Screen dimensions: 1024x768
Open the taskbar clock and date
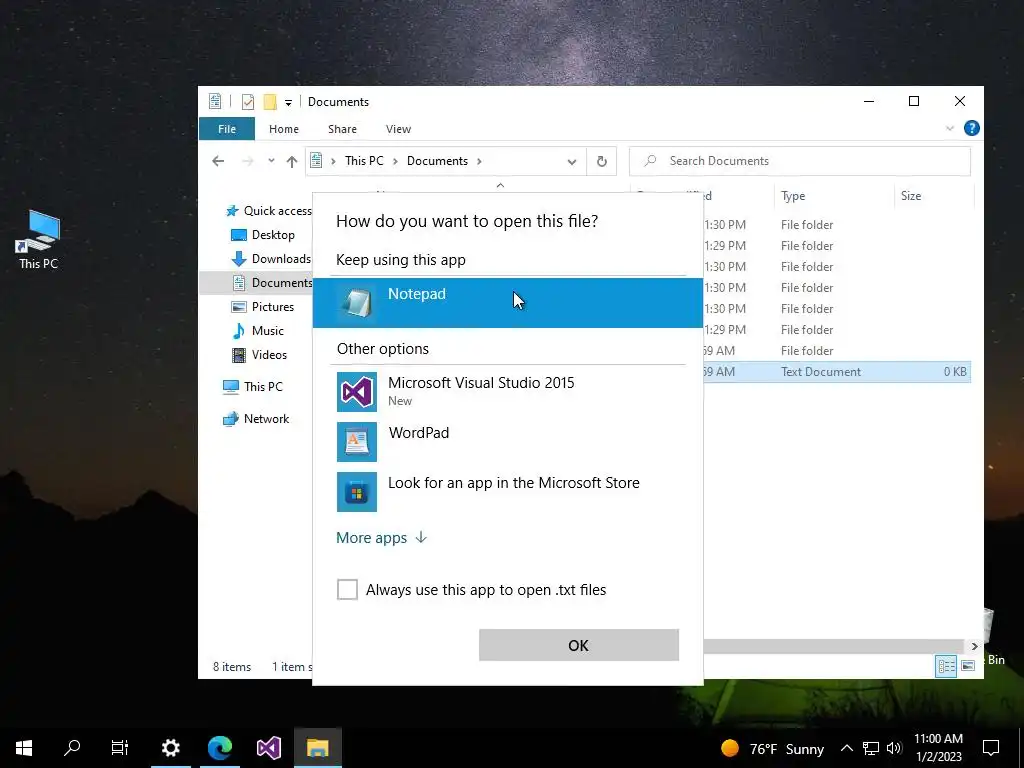938,748
